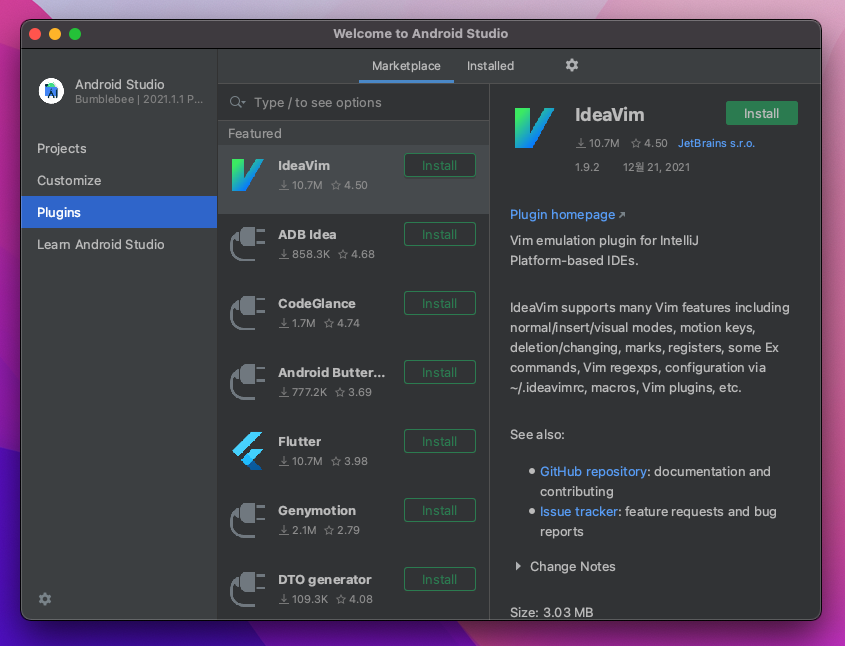Click the Genymotion plug icon
The image size is (845, 646).
[247, 519]
